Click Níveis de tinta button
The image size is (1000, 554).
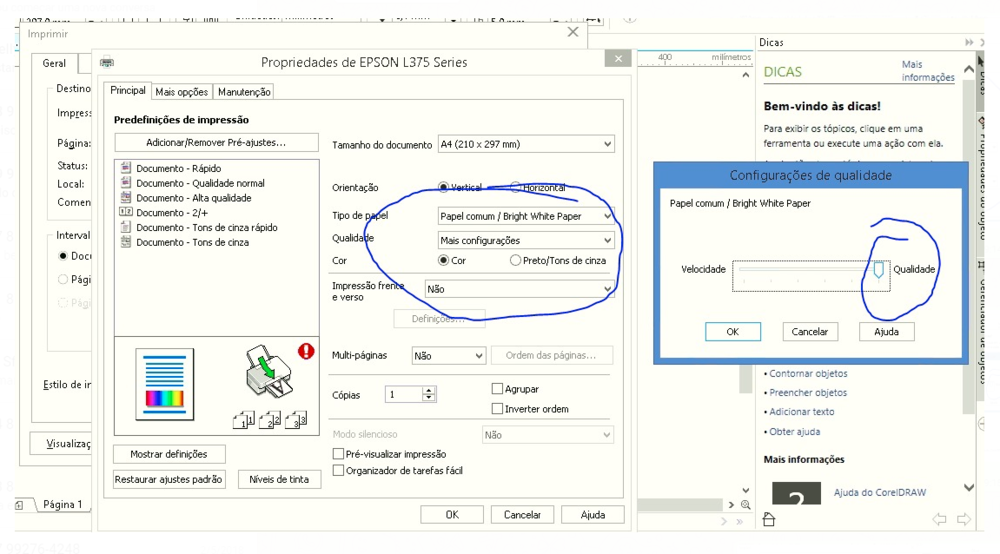(x=279, y=479)
